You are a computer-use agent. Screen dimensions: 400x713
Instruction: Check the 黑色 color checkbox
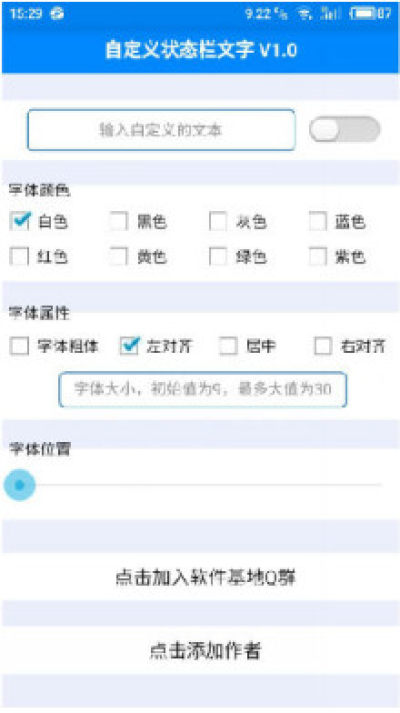point(119,221)
